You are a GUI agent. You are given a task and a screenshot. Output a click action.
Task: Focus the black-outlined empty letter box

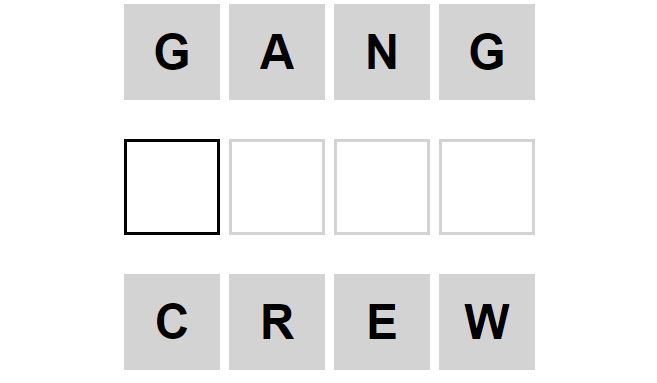(x=172, y=187)
